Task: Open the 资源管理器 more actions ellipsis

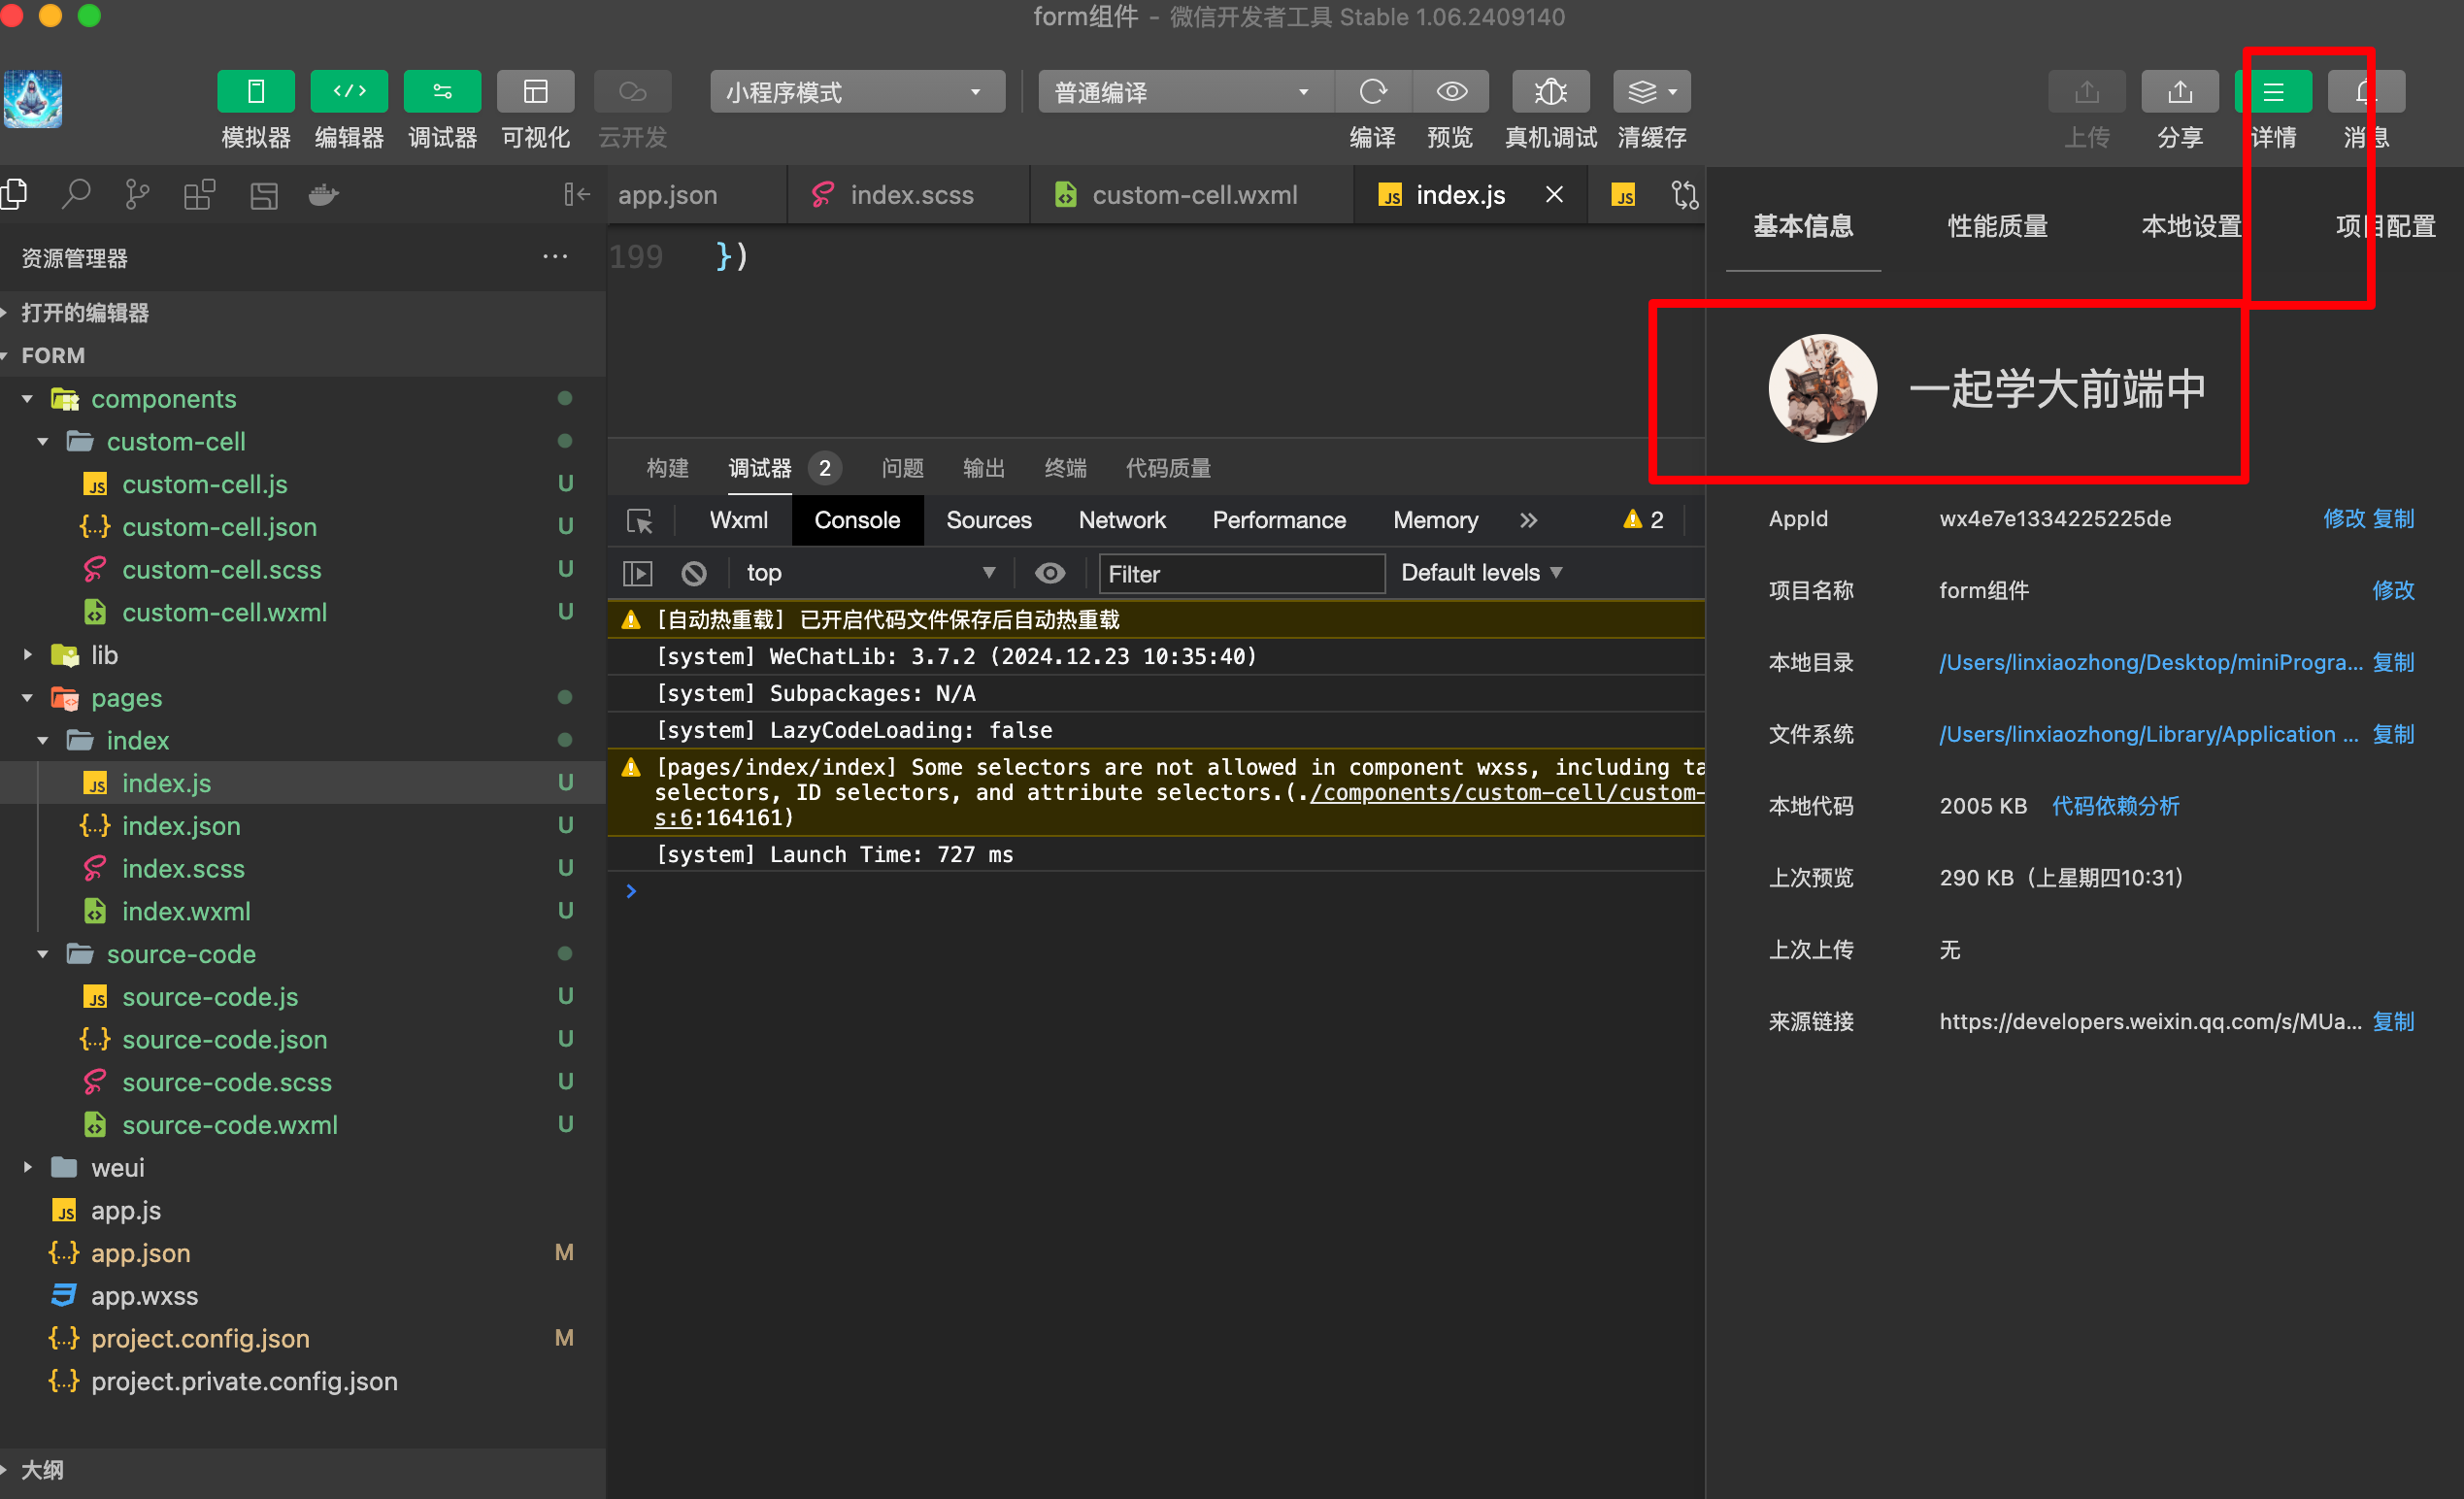Action: pos(555,257)
